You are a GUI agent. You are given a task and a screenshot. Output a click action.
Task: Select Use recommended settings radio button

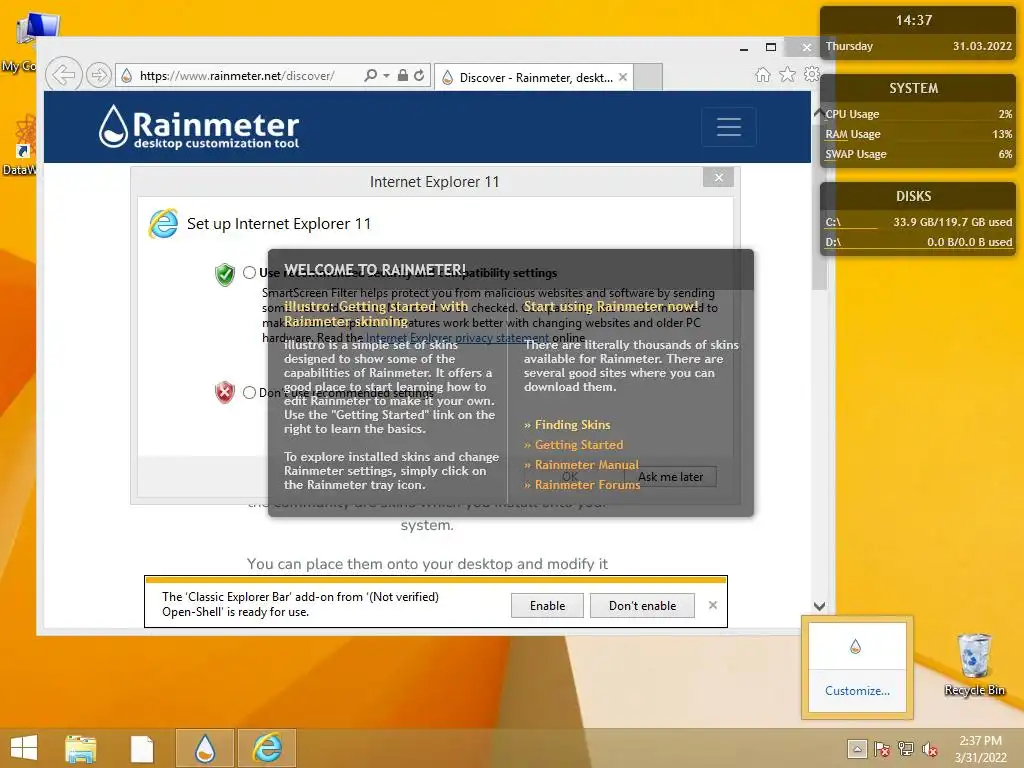(x=249, y=272)
